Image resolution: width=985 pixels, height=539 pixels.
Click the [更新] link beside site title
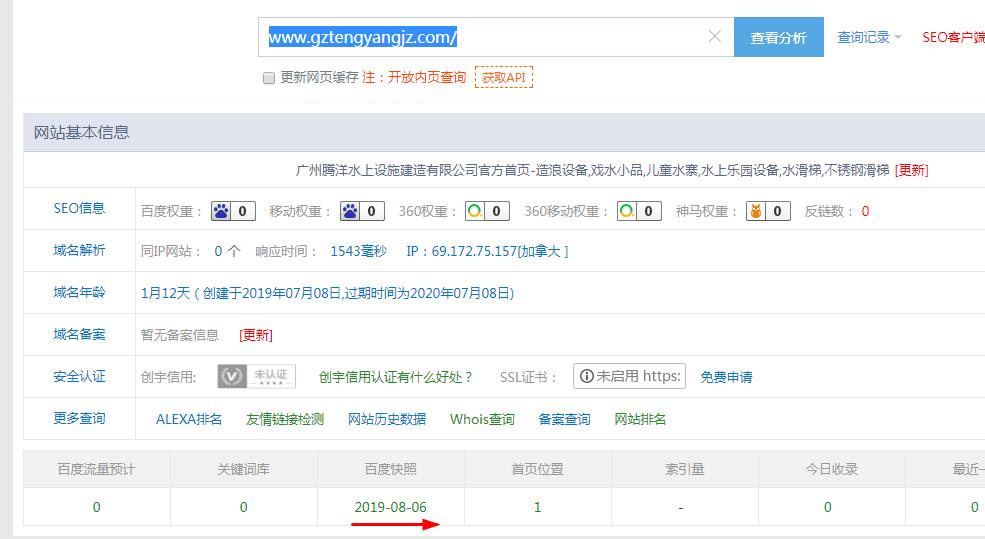point(912,170)
